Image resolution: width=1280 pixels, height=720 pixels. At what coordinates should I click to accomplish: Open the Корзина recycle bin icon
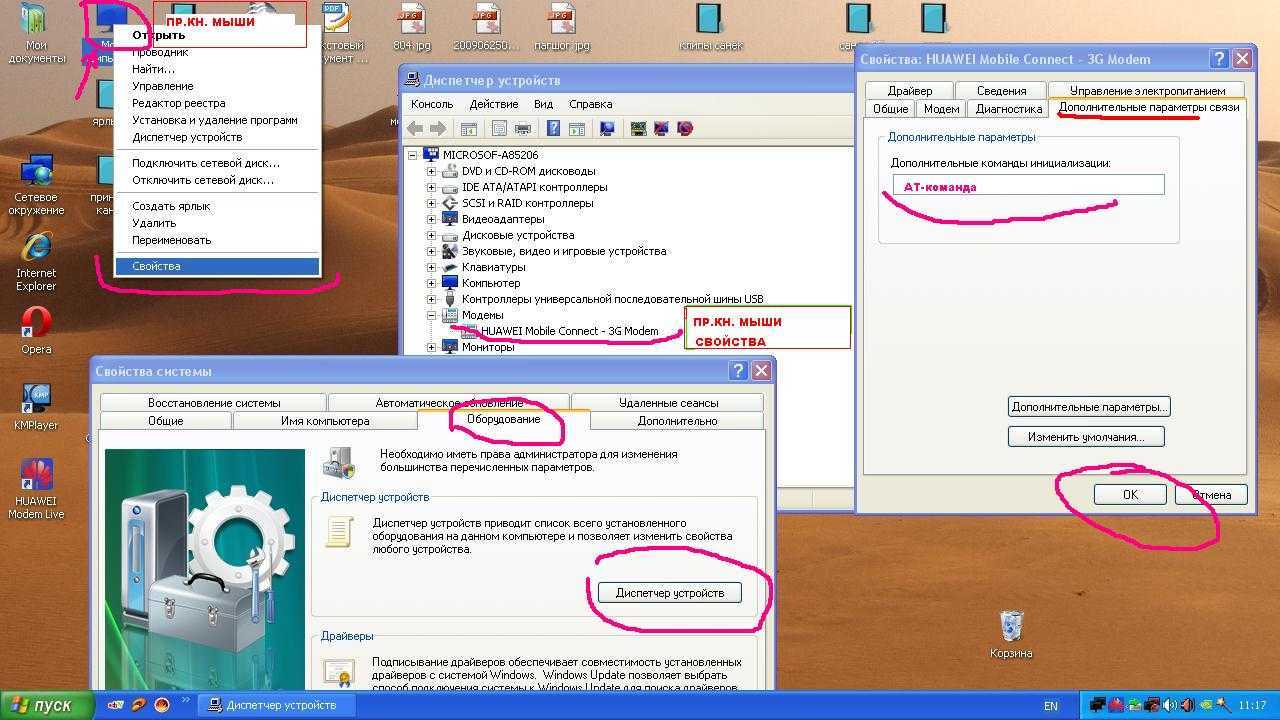[1011, 634]
